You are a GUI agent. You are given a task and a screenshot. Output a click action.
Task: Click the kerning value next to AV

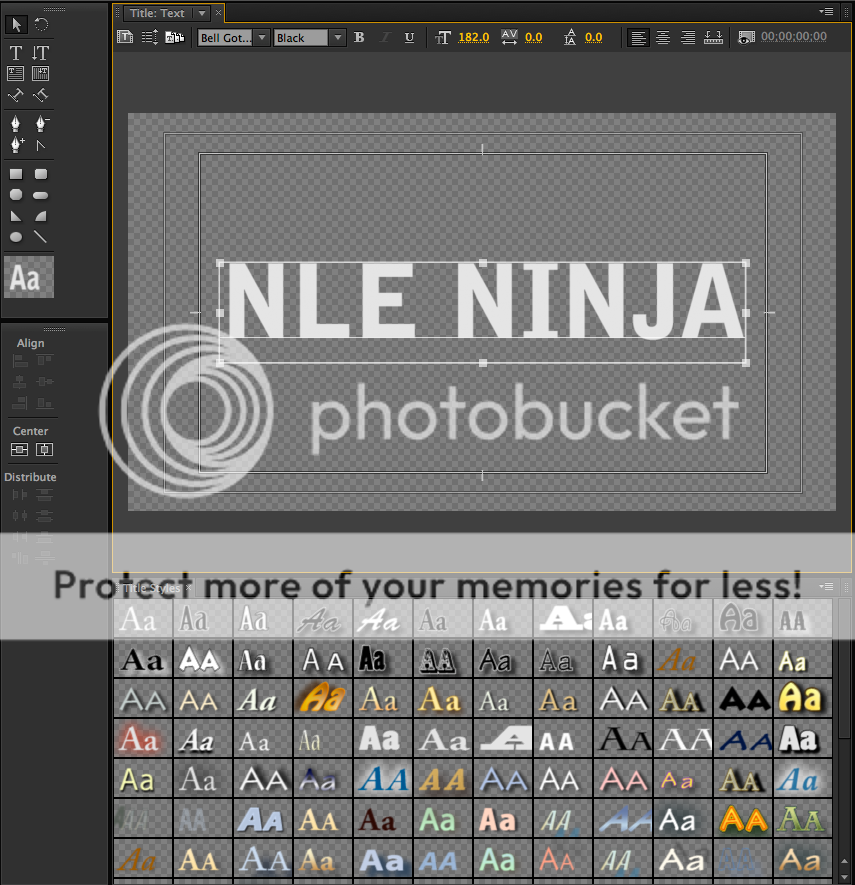click(x=533, y=37)
